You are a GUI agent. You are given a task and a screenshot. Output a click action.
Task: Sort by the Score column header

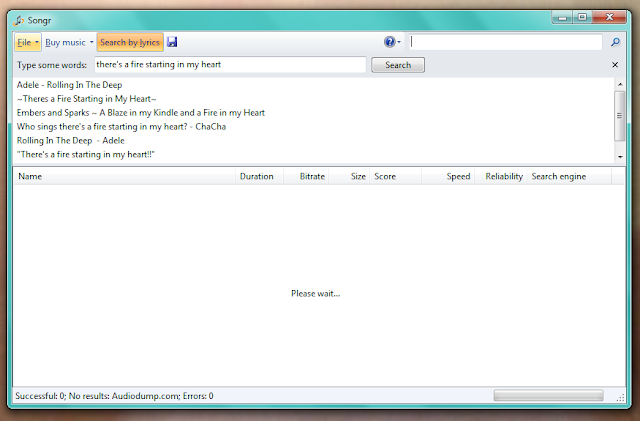point(395,176)
